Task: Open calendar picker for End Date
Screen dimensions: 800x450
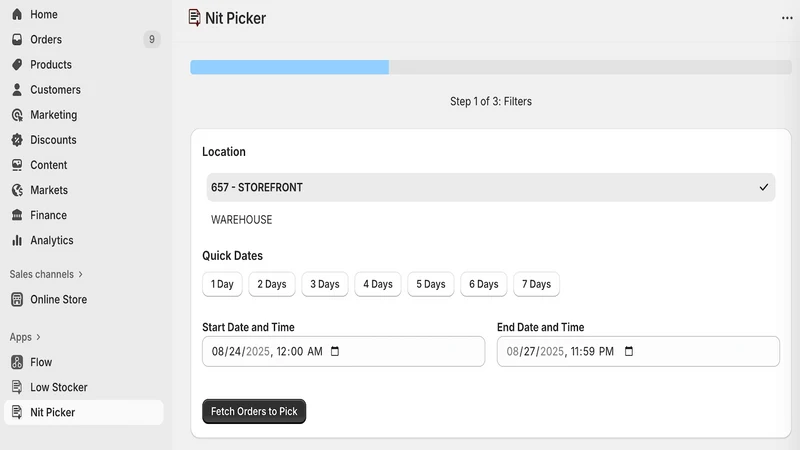Action: click(629, 351)
